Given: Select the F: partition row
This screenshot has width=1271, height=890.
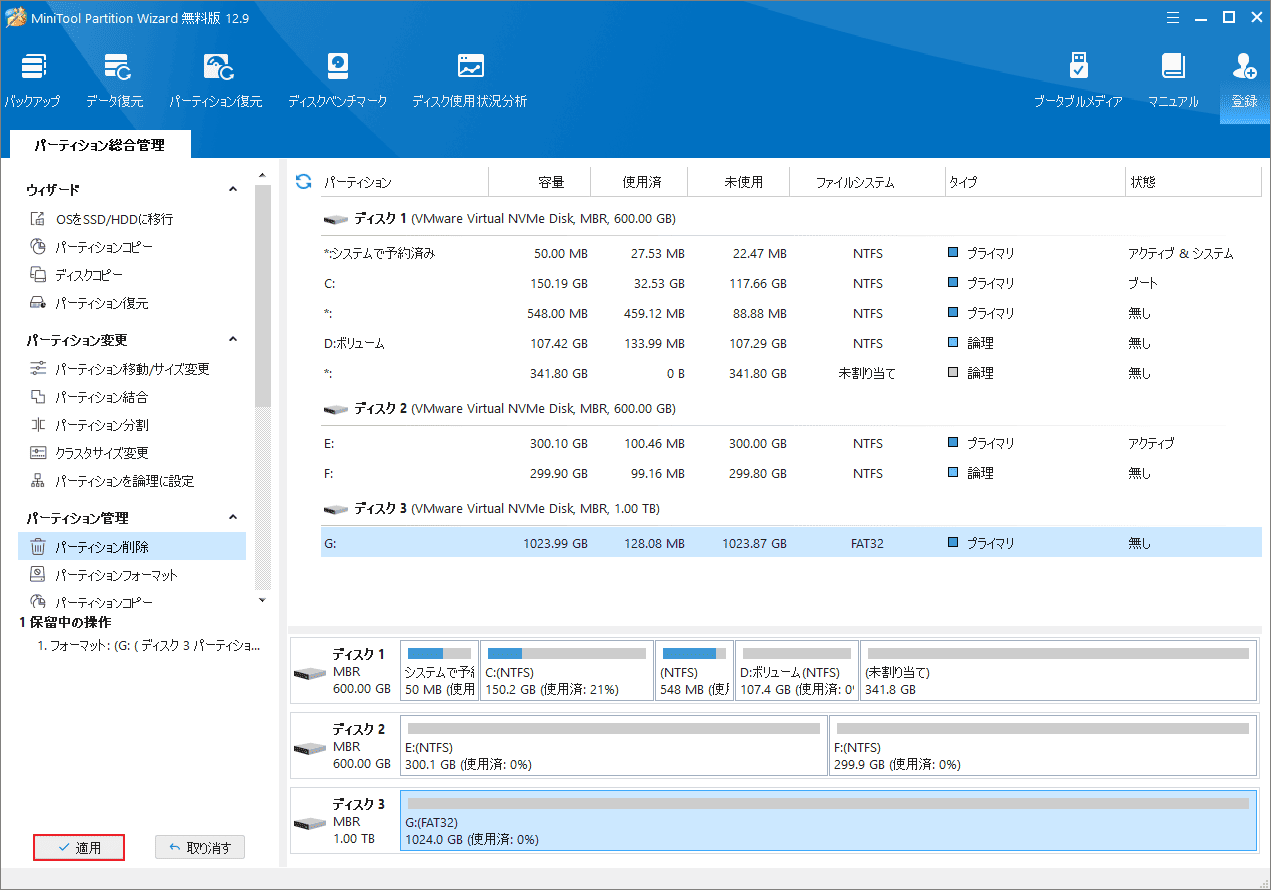Looking at the screenshot, I should tap(791, 473).
